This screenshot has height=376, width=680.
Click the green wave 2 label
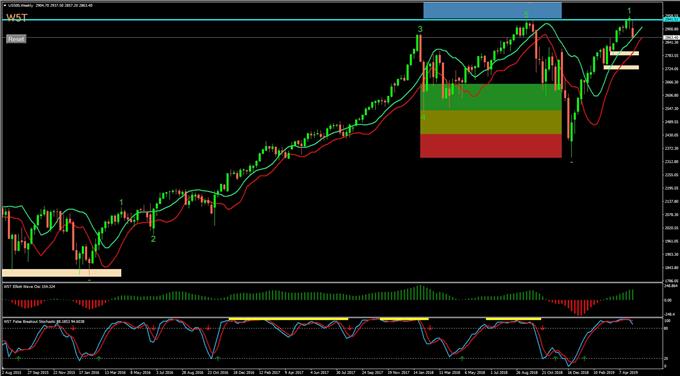point(153,239)
